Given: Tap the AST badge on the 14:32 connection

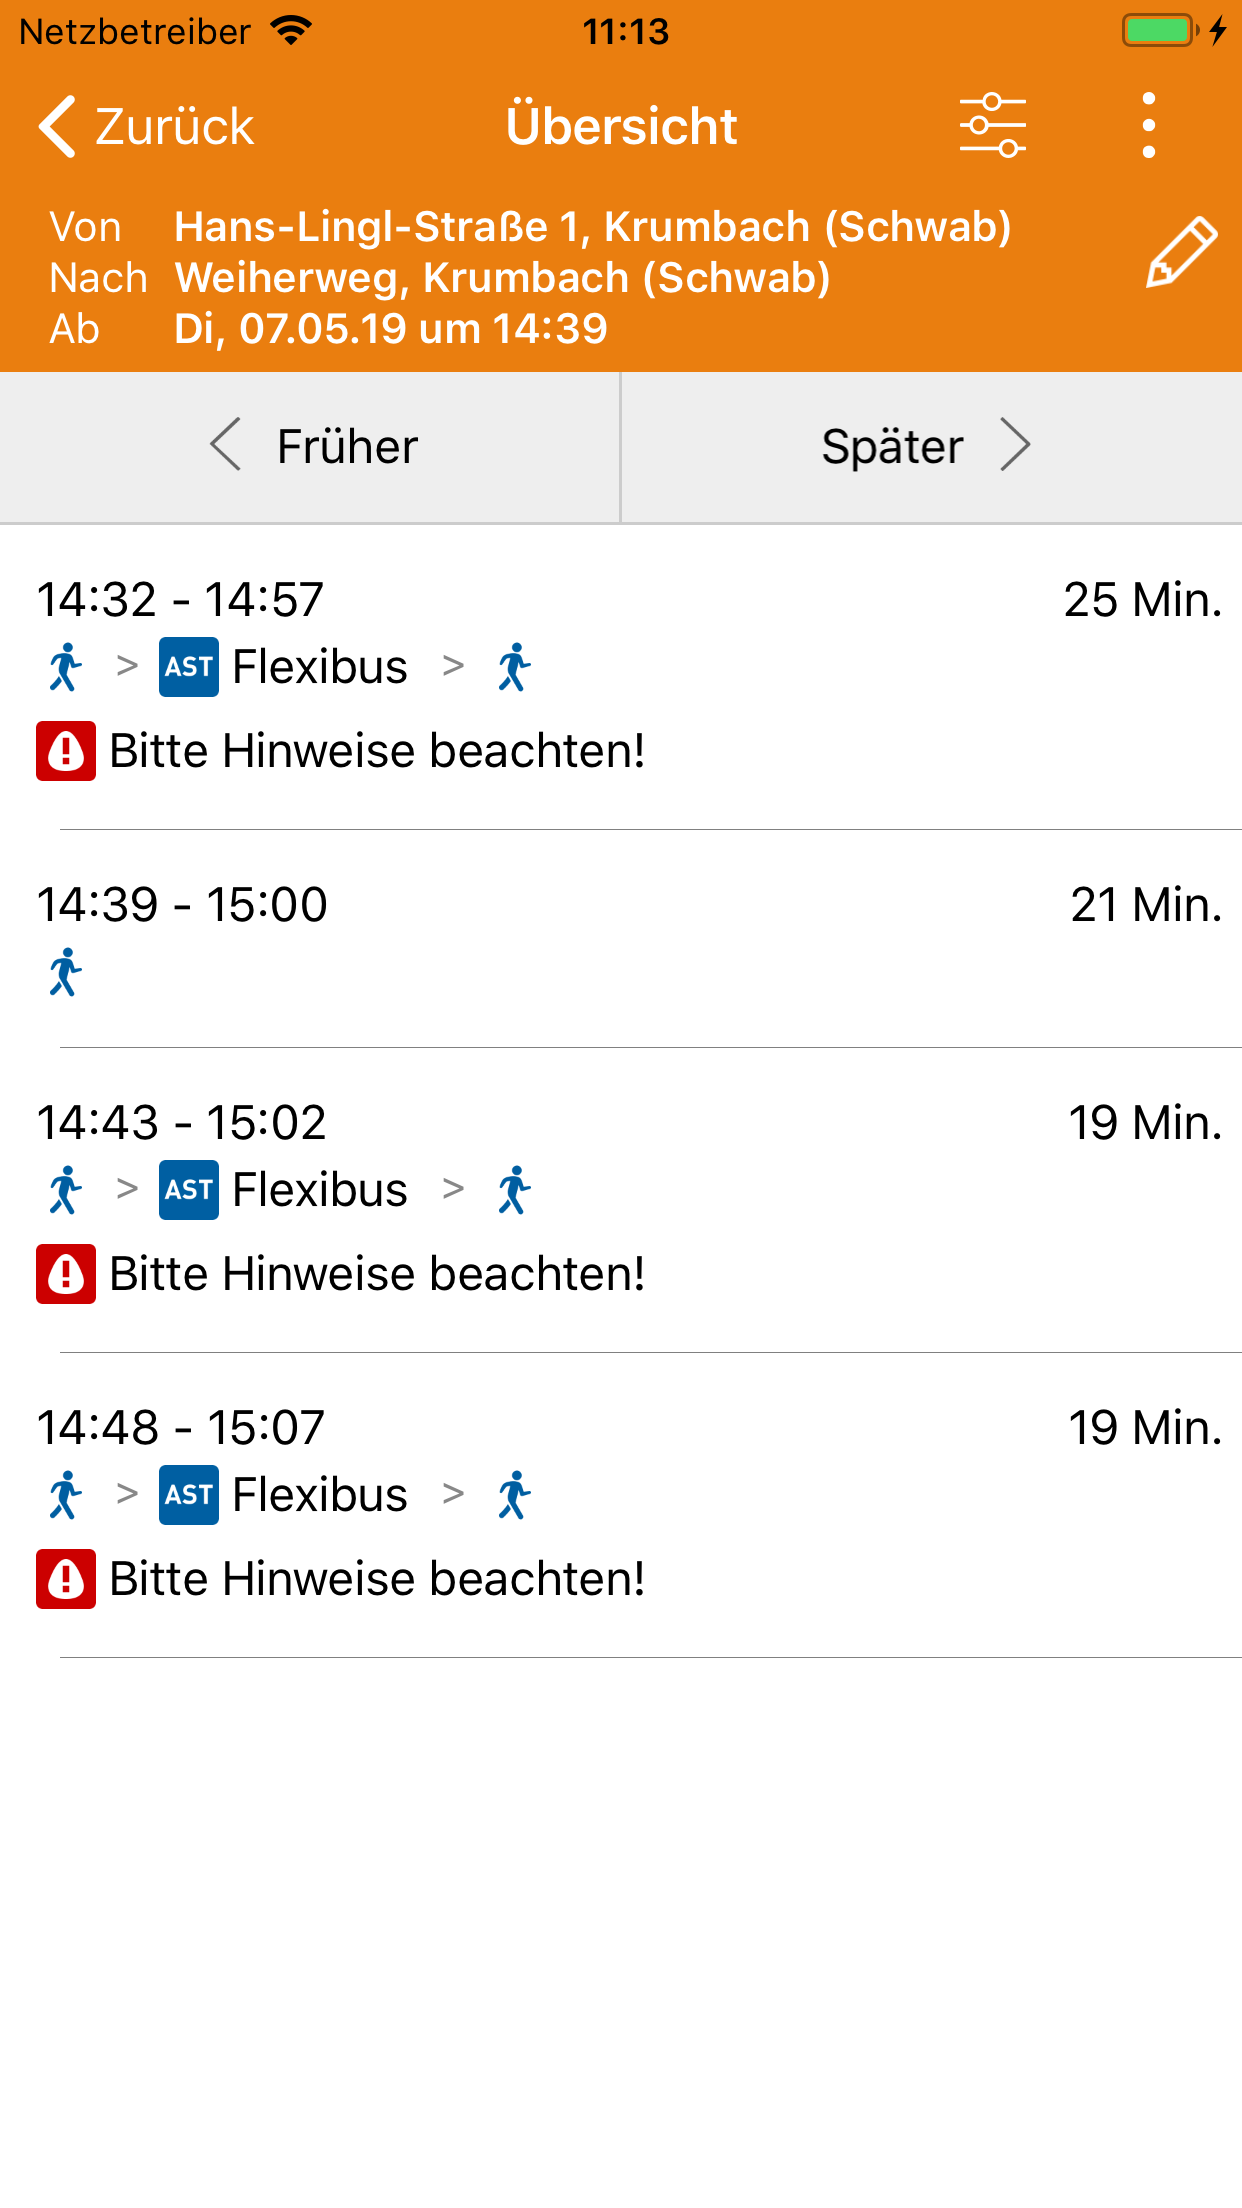Looking at the screenshot, I should coord(189,667).
